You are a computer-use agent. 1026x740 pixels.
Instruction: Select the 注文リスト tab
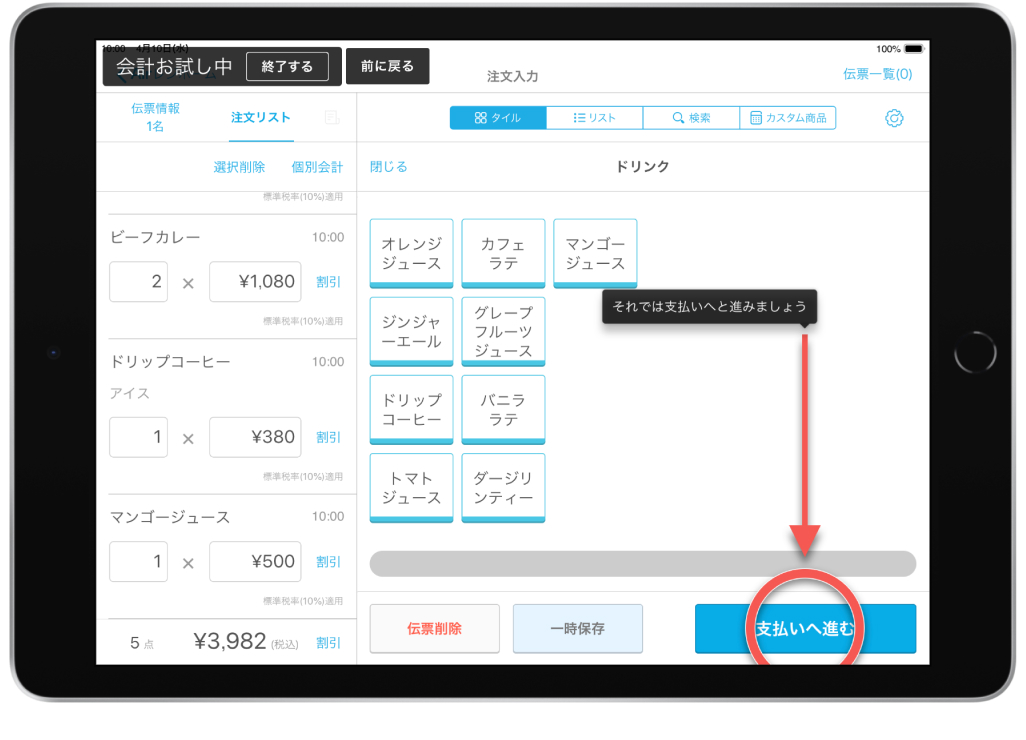coord(260,118)
